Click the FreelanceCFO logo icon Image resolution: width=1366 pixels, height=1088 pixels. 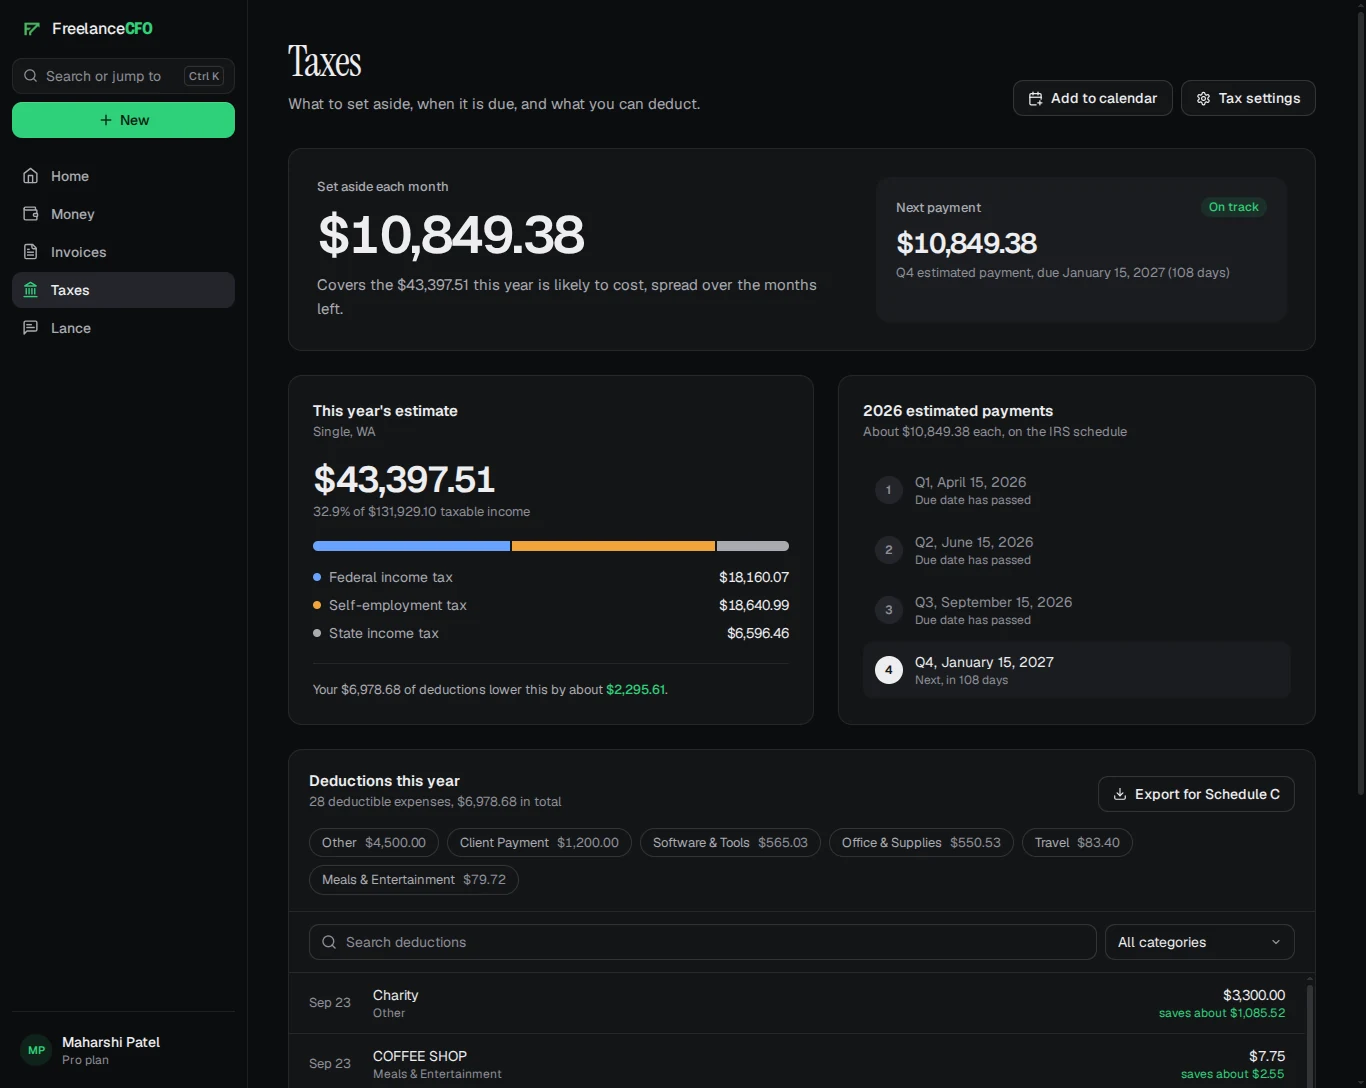(32, 29)
